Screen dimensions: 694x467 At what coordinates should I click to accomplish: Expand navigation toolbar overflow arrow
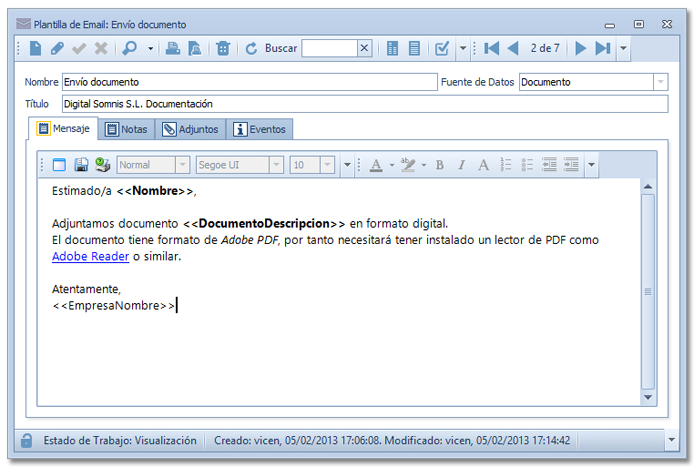click(x=623, y=48)
